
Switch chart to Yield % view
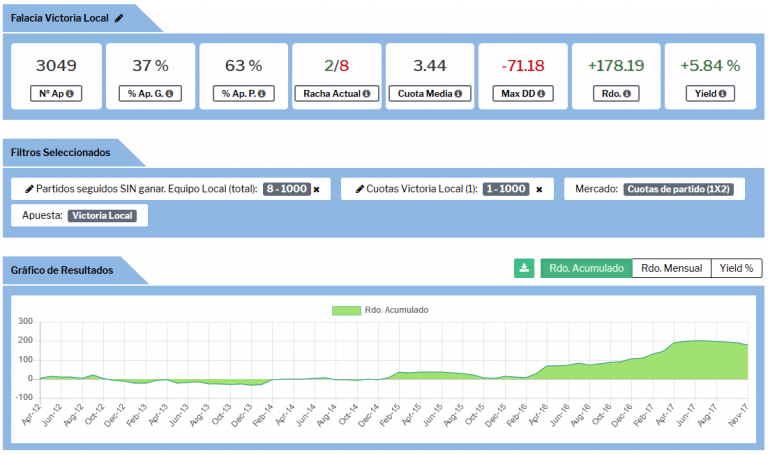click(x=735, y=268)
